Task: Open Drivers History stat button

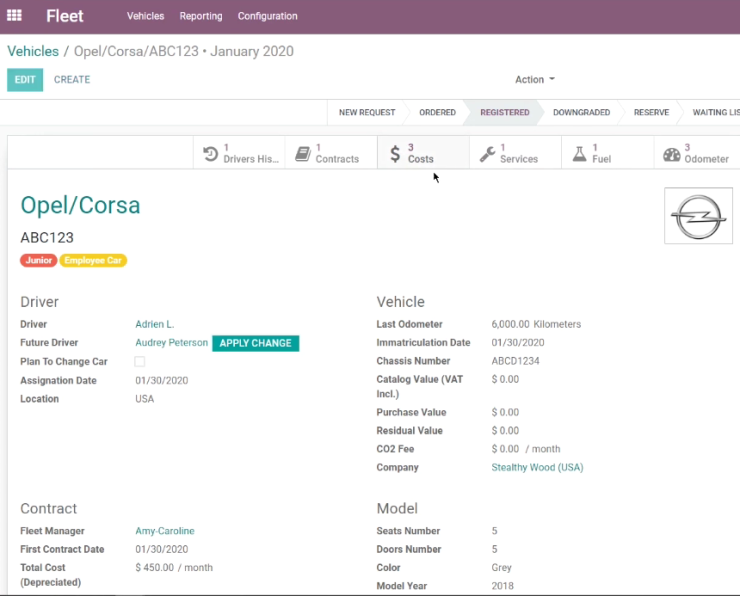Action: click(x=239, y=153)
